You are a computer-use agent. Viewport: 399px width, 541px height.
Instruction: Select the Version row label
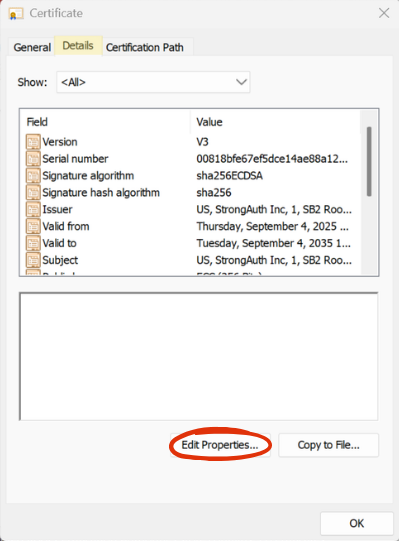click(60, 142)
